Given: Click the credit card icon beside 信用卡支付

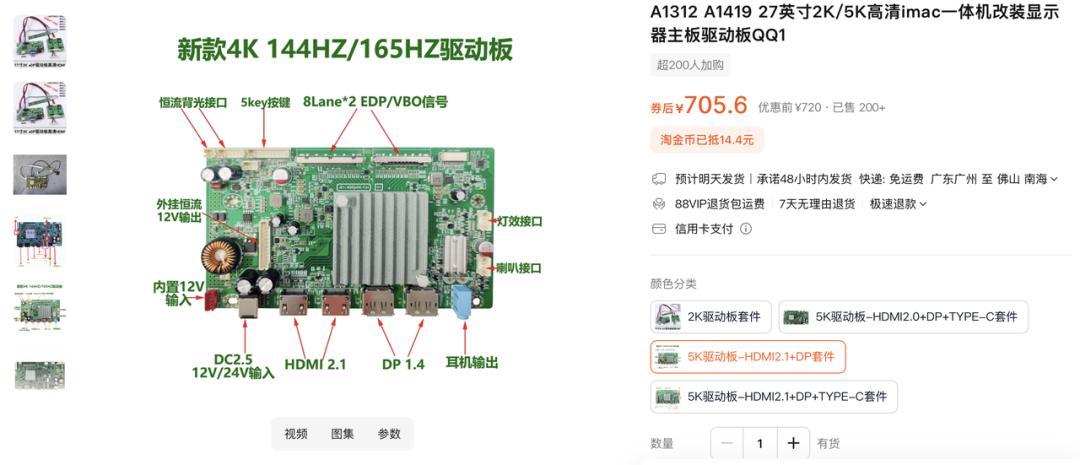Looking at the screenshot, I should pyautogui.click(x=658, y=229).
